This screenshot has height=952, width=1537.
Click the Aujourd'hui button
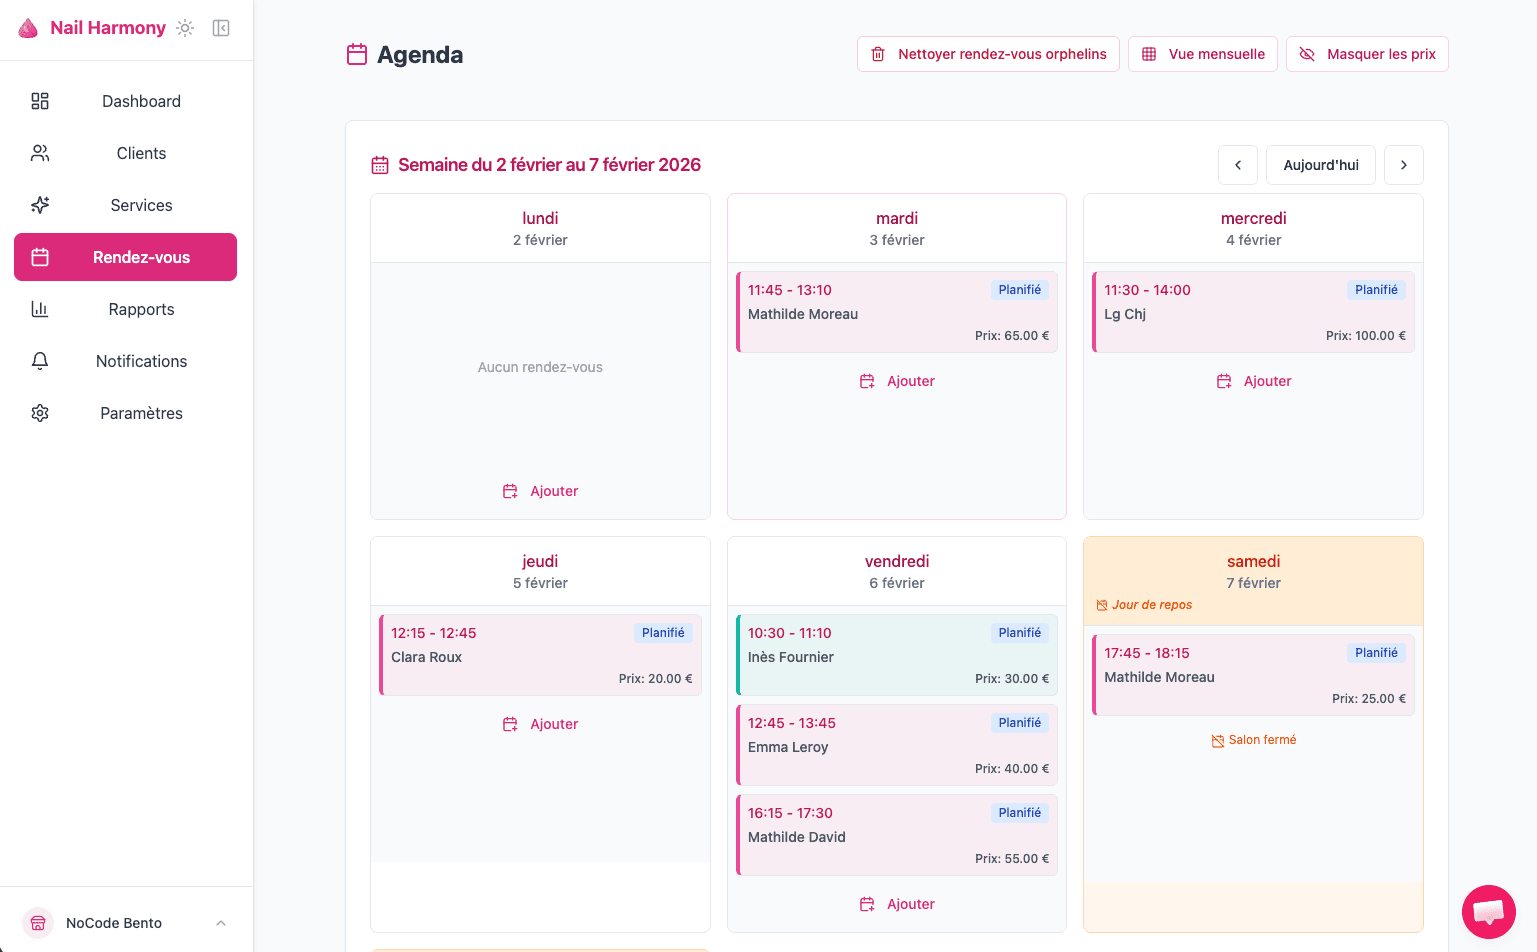click(1320, 164)
